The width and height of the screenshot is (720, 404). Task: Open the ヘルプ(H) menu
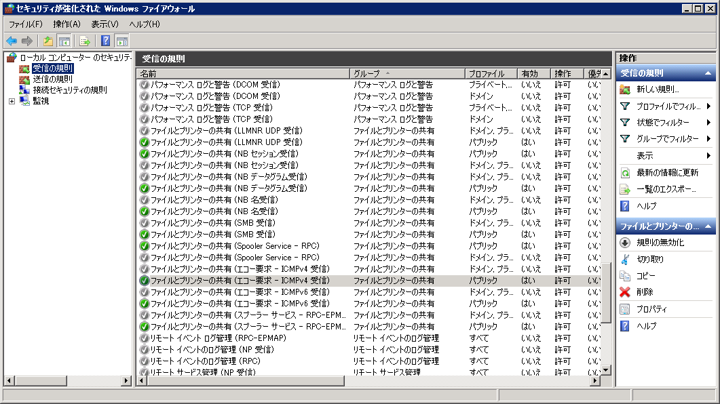click(145, 24)
